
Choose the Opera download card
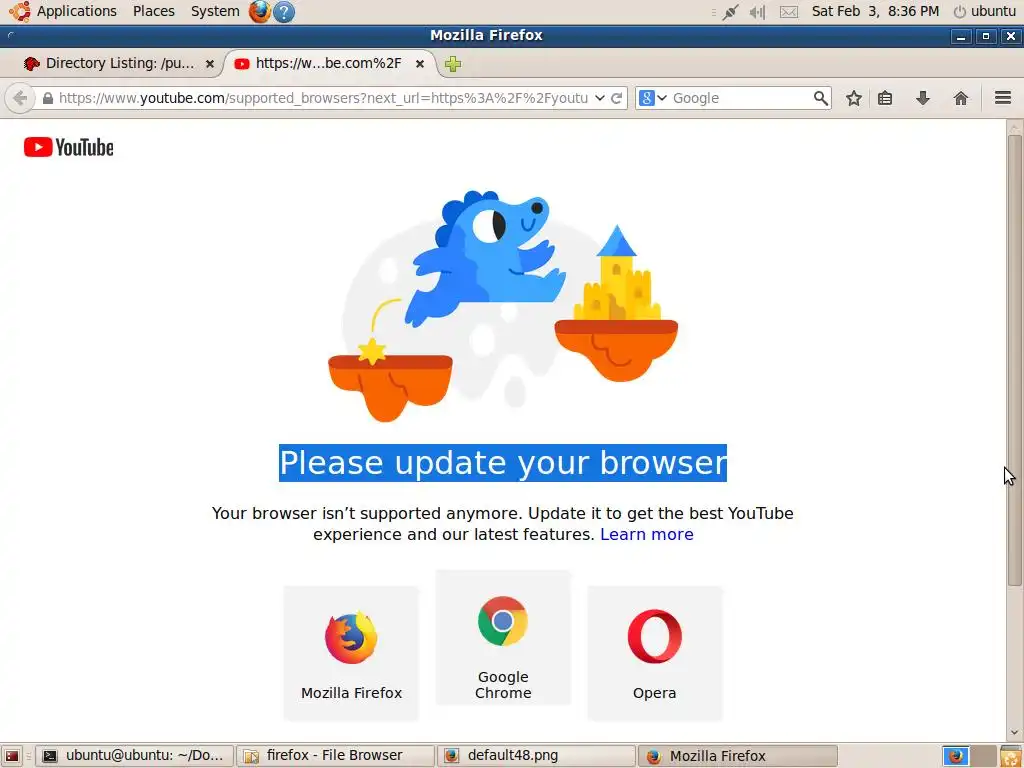654,653
